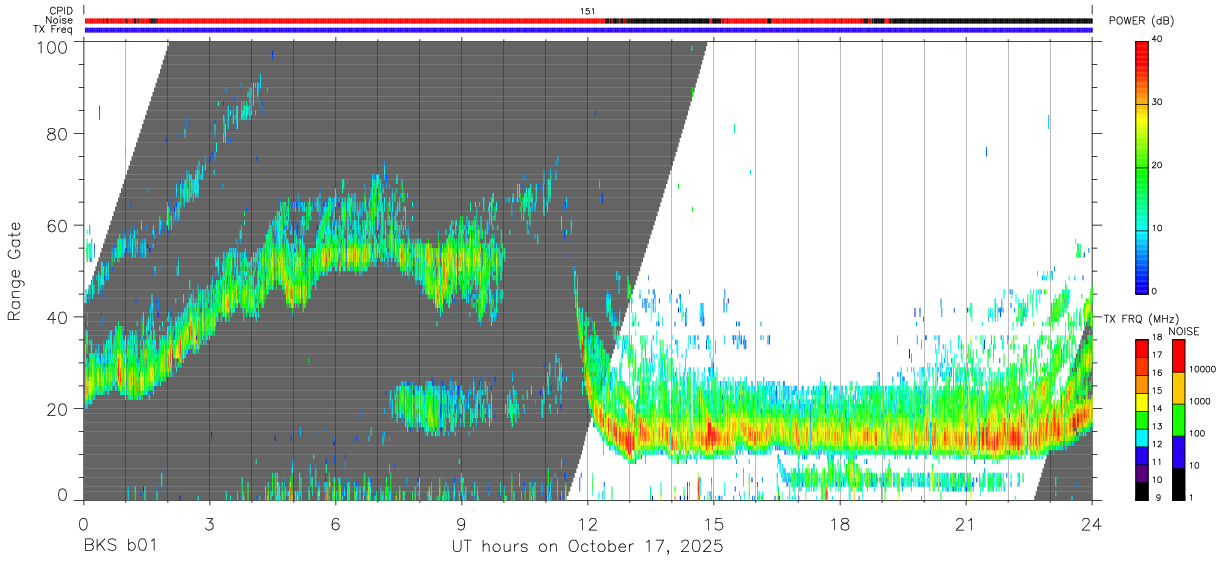Screen dimensions: 1228x567
Task: Click the TX frequency label 16
Action: tap(1158, 374)
